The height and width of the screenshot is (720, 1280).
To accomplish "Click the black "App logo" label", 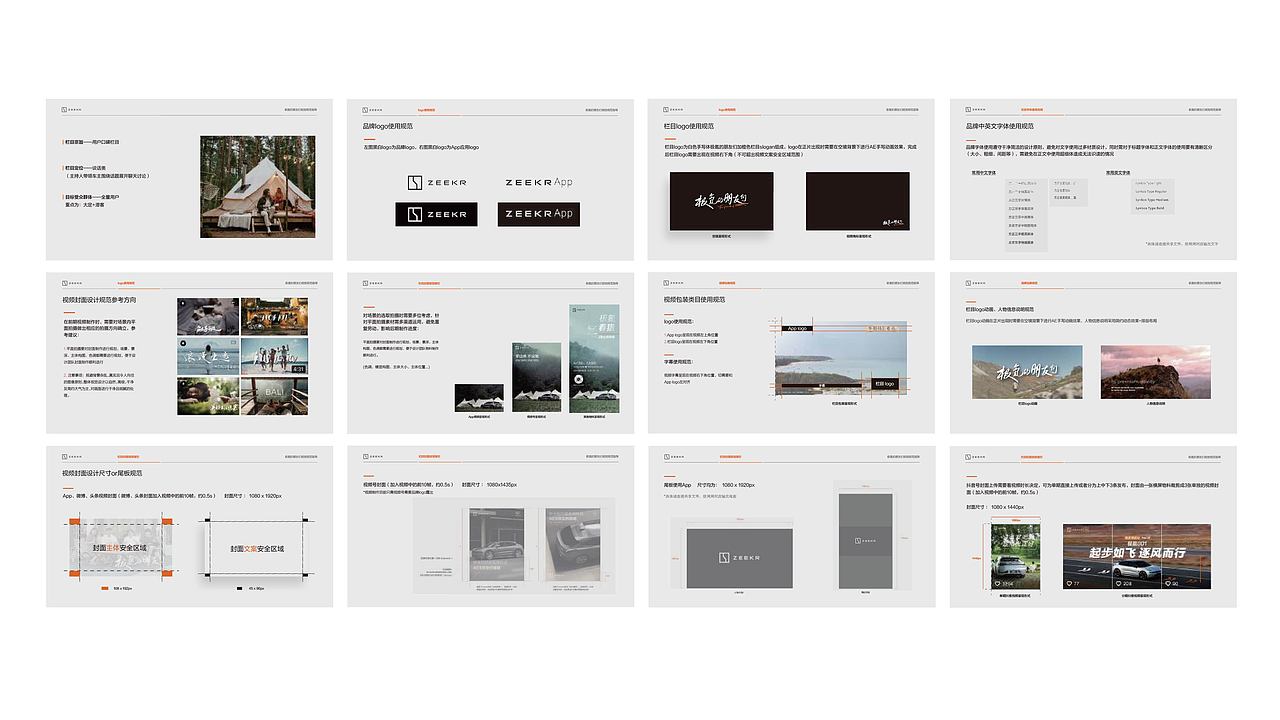I will (x=797, y=328).
